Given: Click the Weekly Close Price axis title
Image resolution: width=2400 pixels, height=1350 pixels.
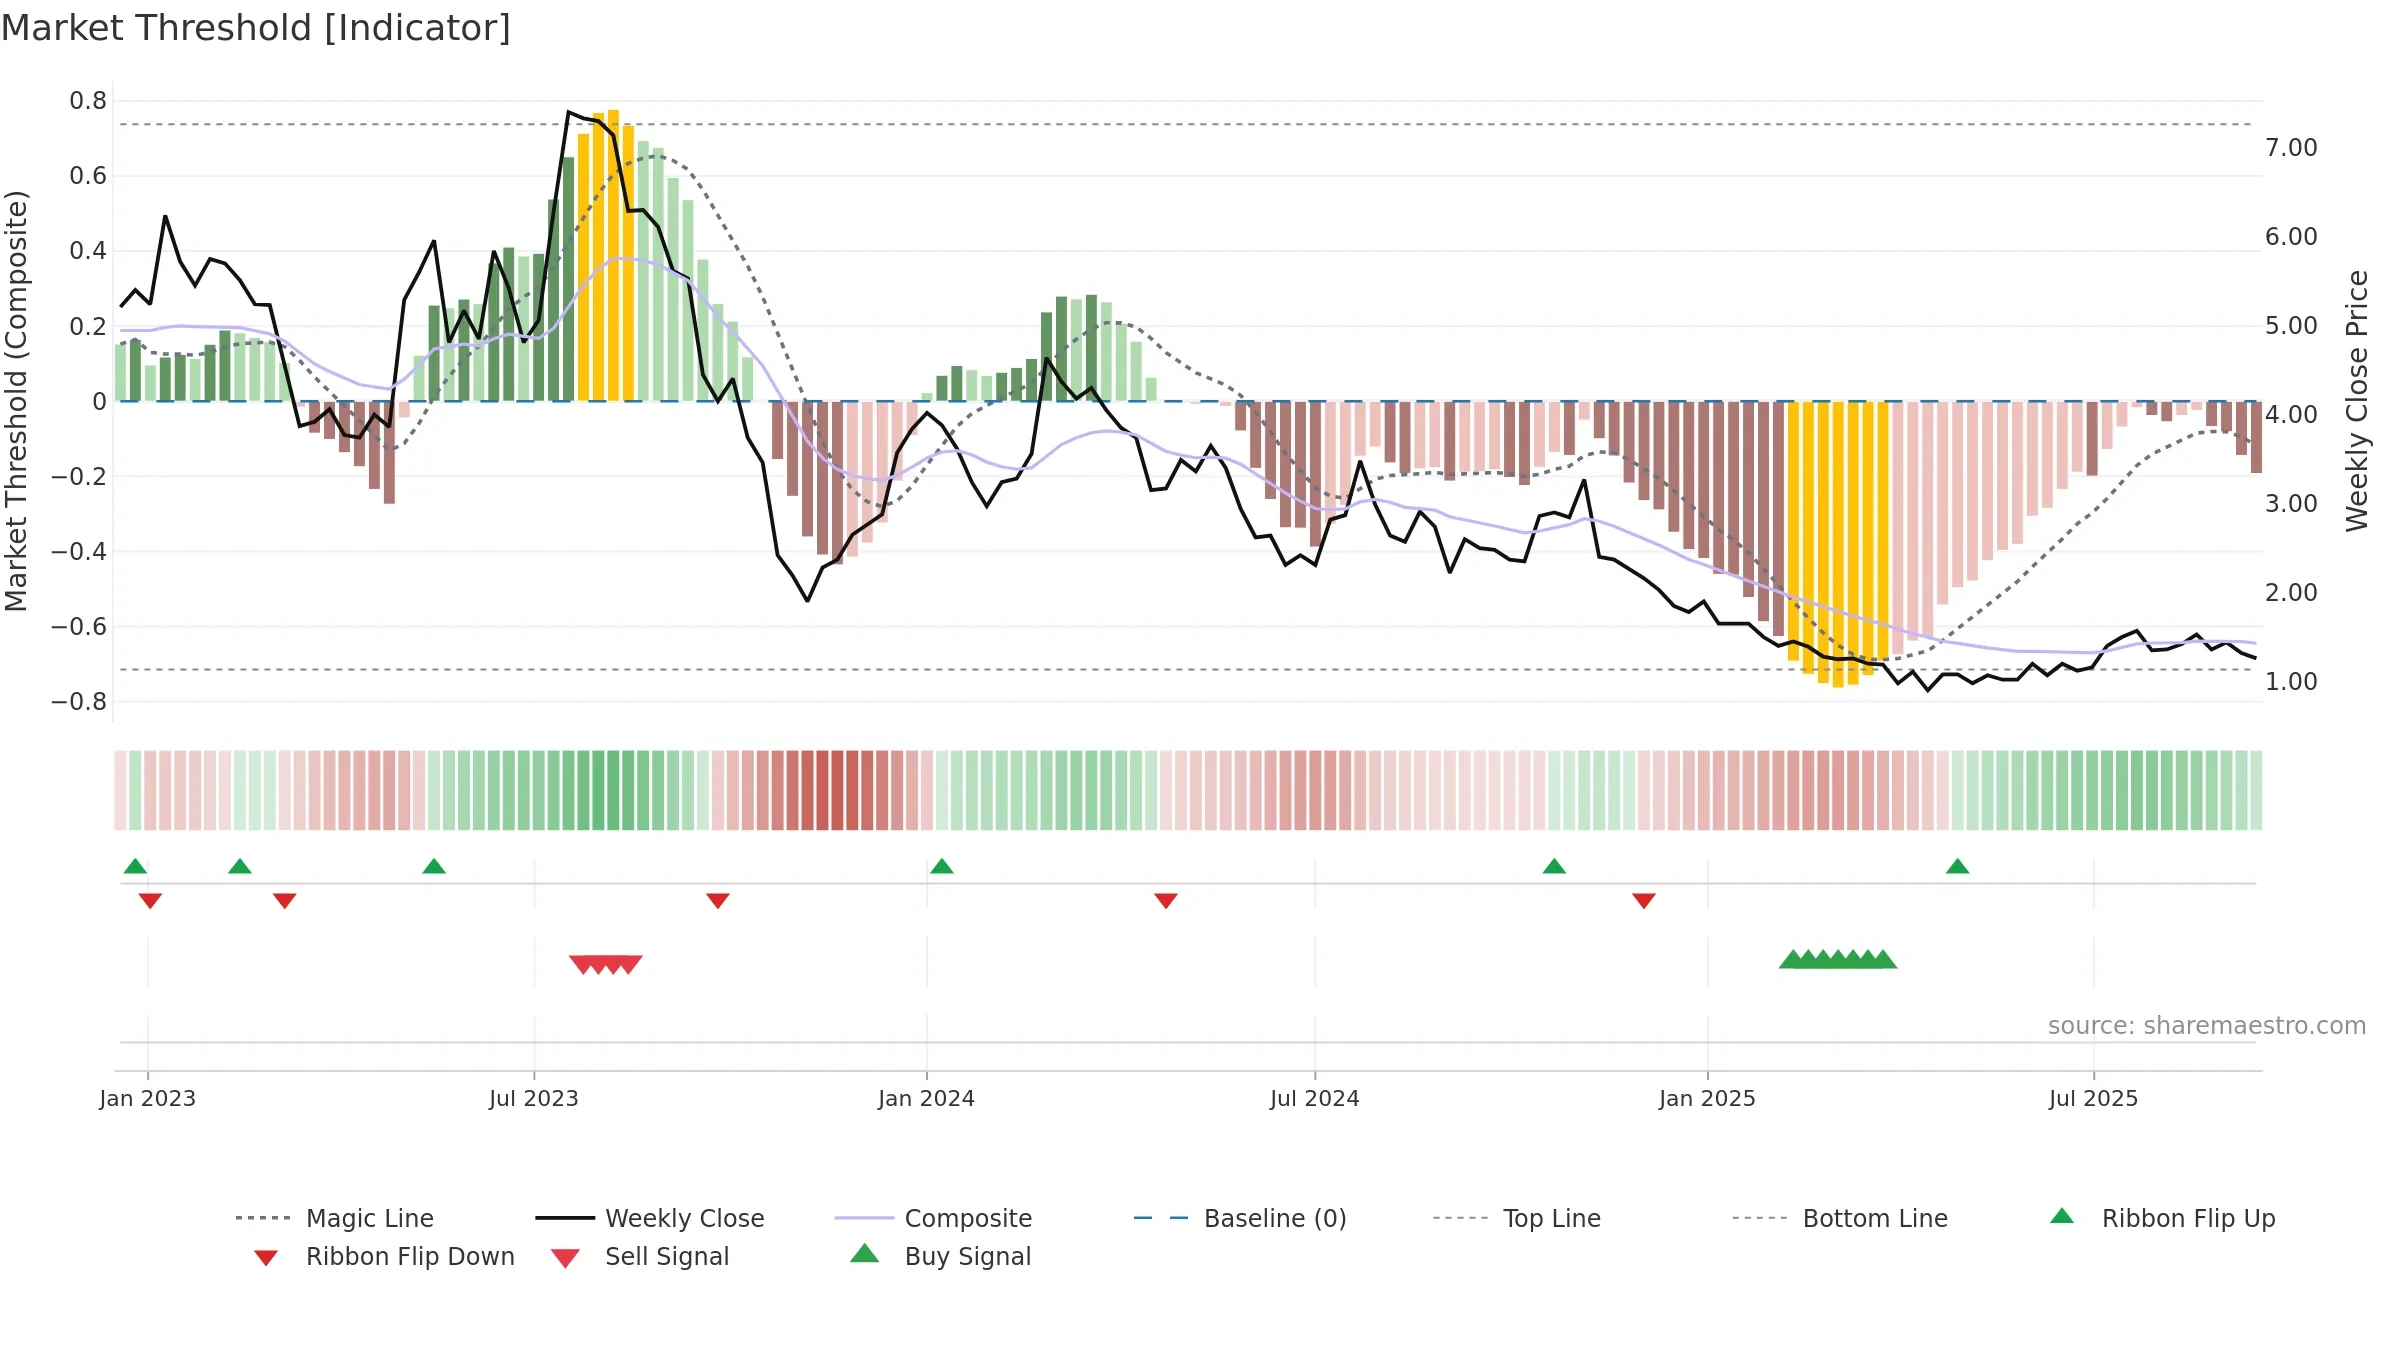Looking at the screenshot, I should pos(2357,400).
